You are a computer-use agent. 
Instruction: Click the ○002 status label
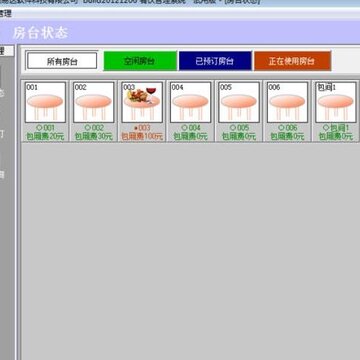click(94, 128)
